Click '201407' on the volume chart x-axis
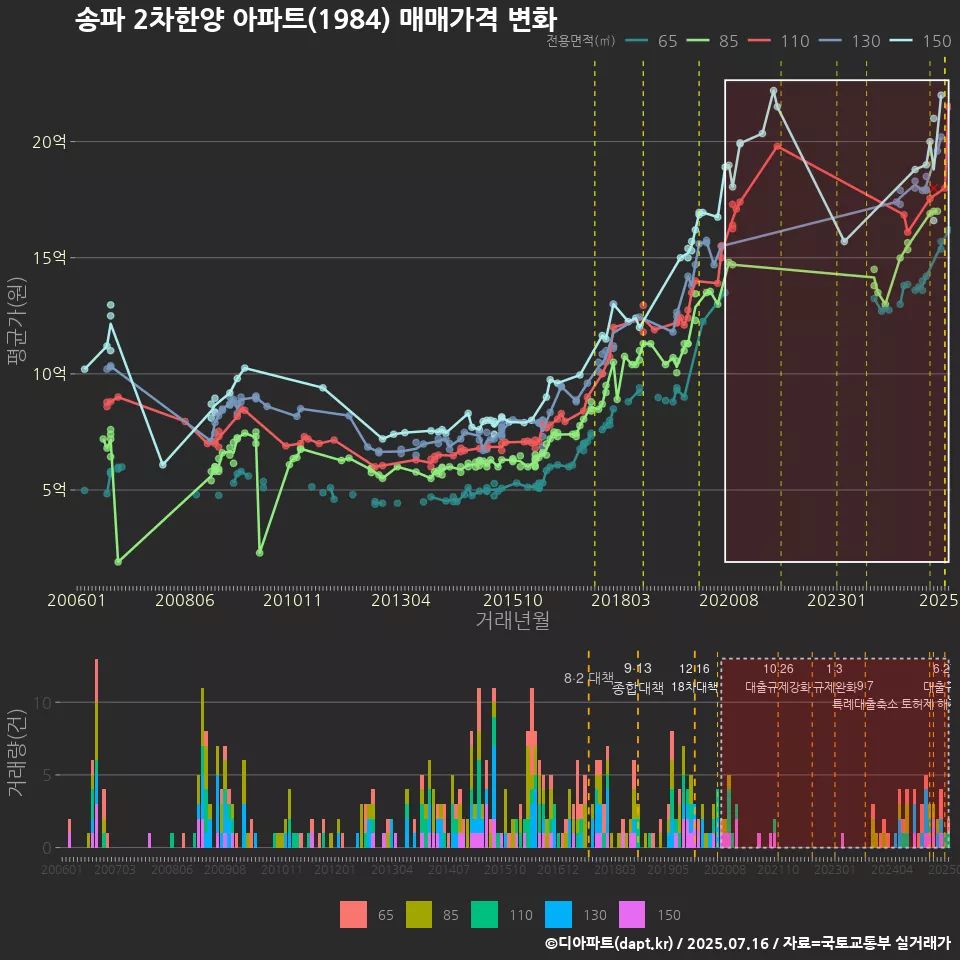Screen dimensions: 960x960 point(449,869)
